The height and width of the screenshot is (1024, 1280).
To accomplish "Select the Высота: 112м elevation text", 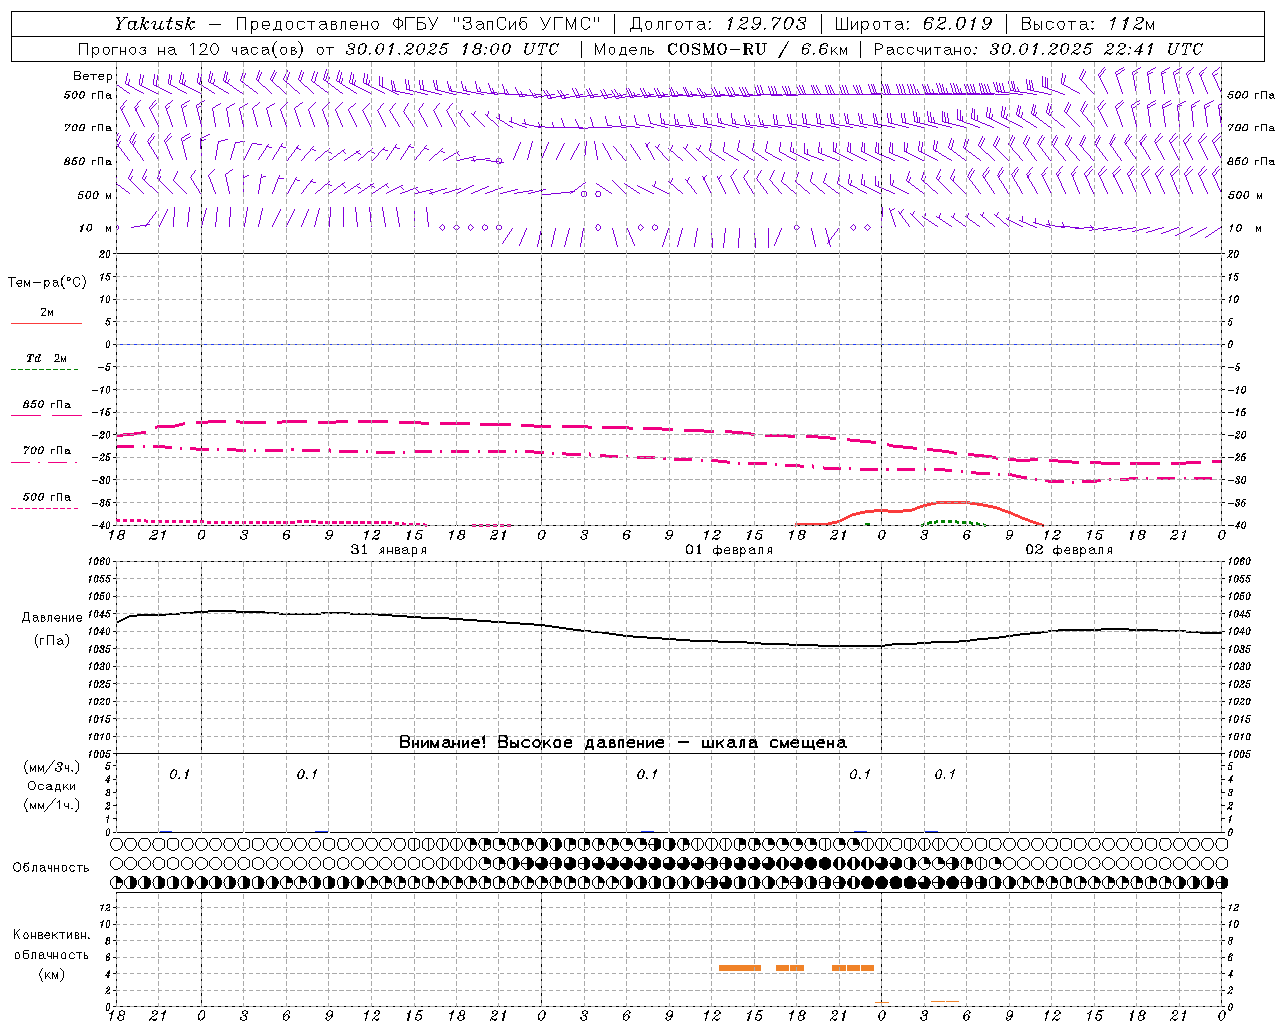I will click(1087, 24).
